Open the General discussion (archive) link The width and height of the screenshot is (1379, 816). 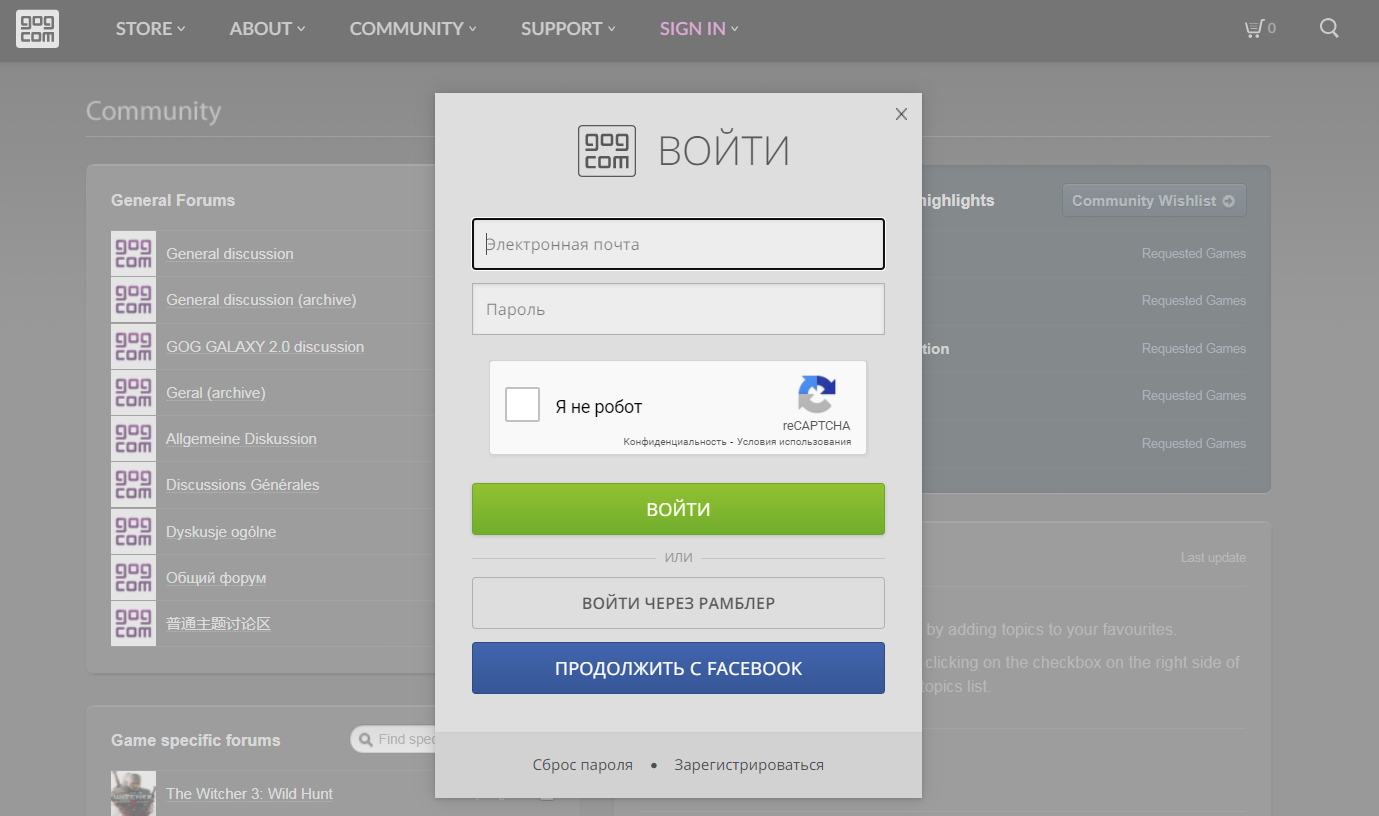click(261, 300)
